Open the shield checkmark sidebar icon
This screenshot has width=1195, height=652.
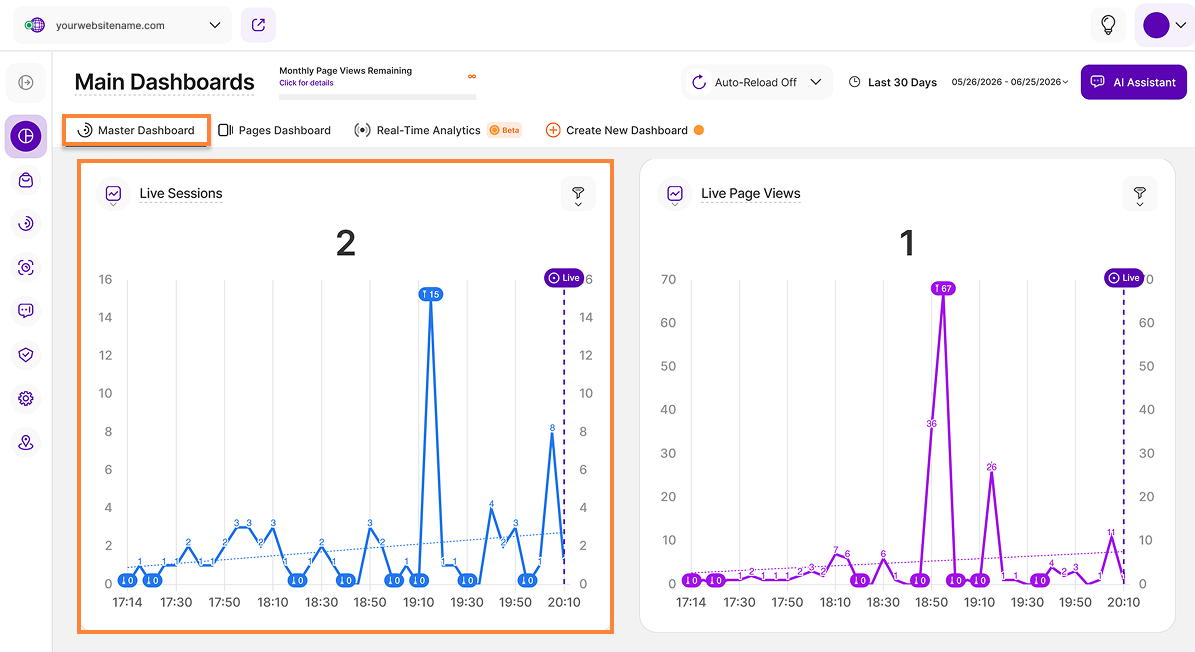coord(26,354)
